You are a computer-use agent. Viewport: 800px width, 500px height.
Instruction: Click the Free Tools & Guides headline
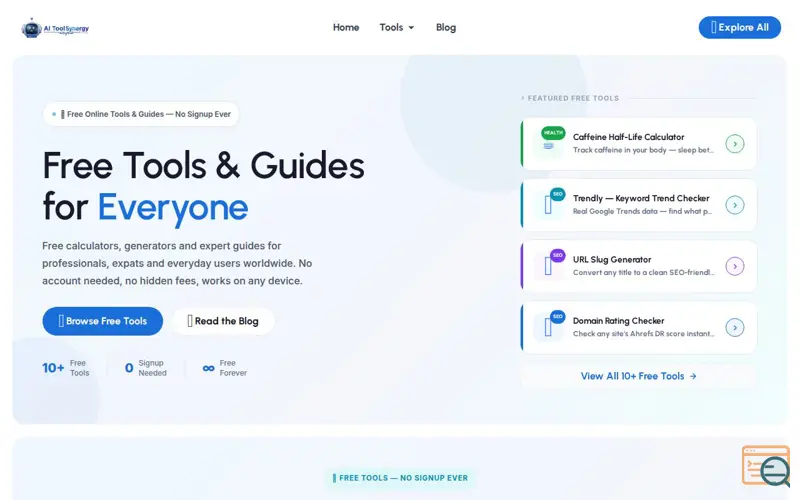coord(204,186)
